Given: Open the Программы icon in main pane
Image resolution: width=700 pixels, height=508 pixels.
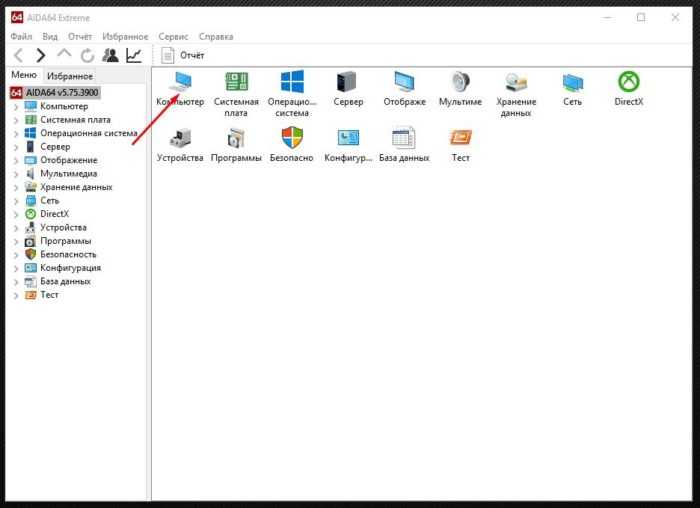Looking at the screenshot, I should [236, 138].
